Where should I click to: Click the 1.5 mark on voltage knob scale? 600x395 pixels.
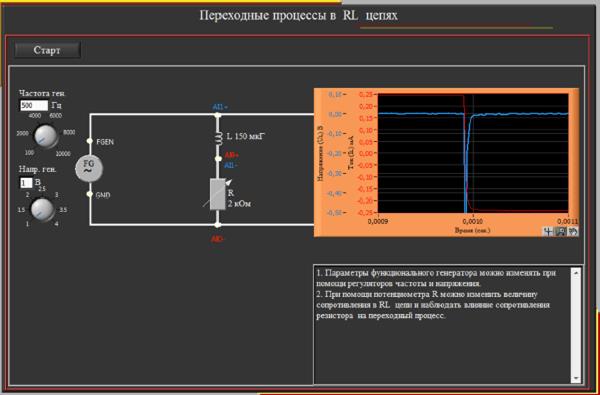pos(21,210)
